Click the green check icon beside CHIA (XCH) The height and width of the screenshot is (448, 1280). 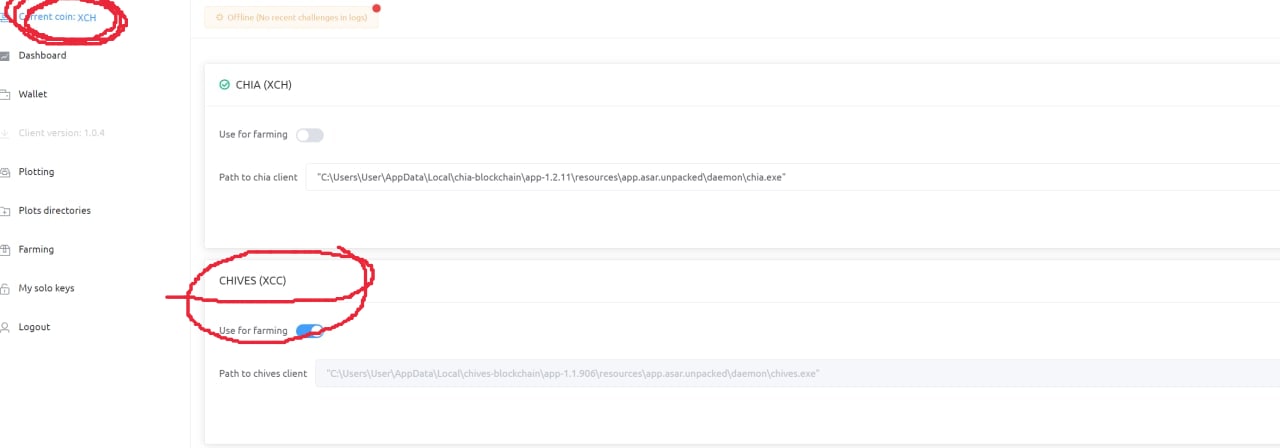[x=224, y=85]
